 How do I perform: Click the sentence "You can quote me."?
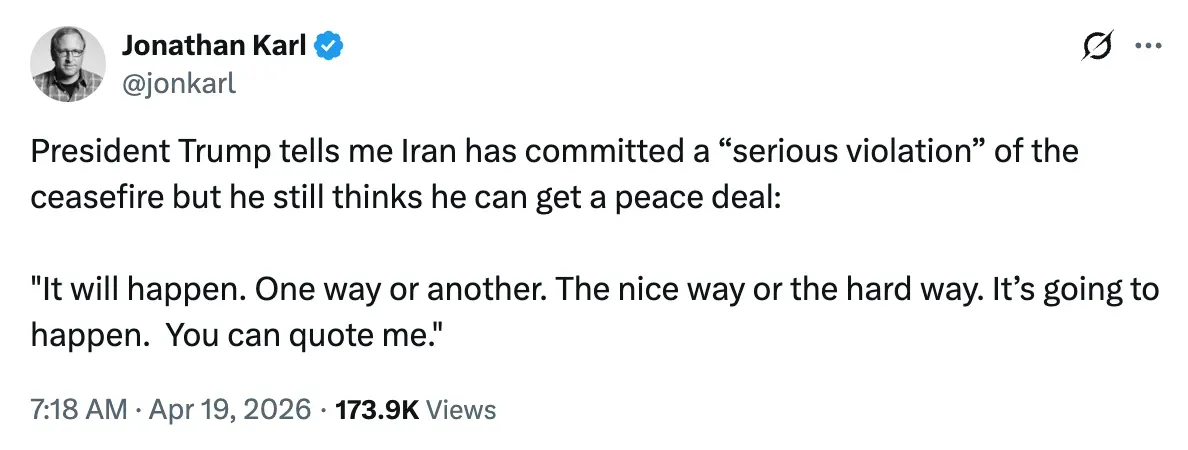point(305,335)
